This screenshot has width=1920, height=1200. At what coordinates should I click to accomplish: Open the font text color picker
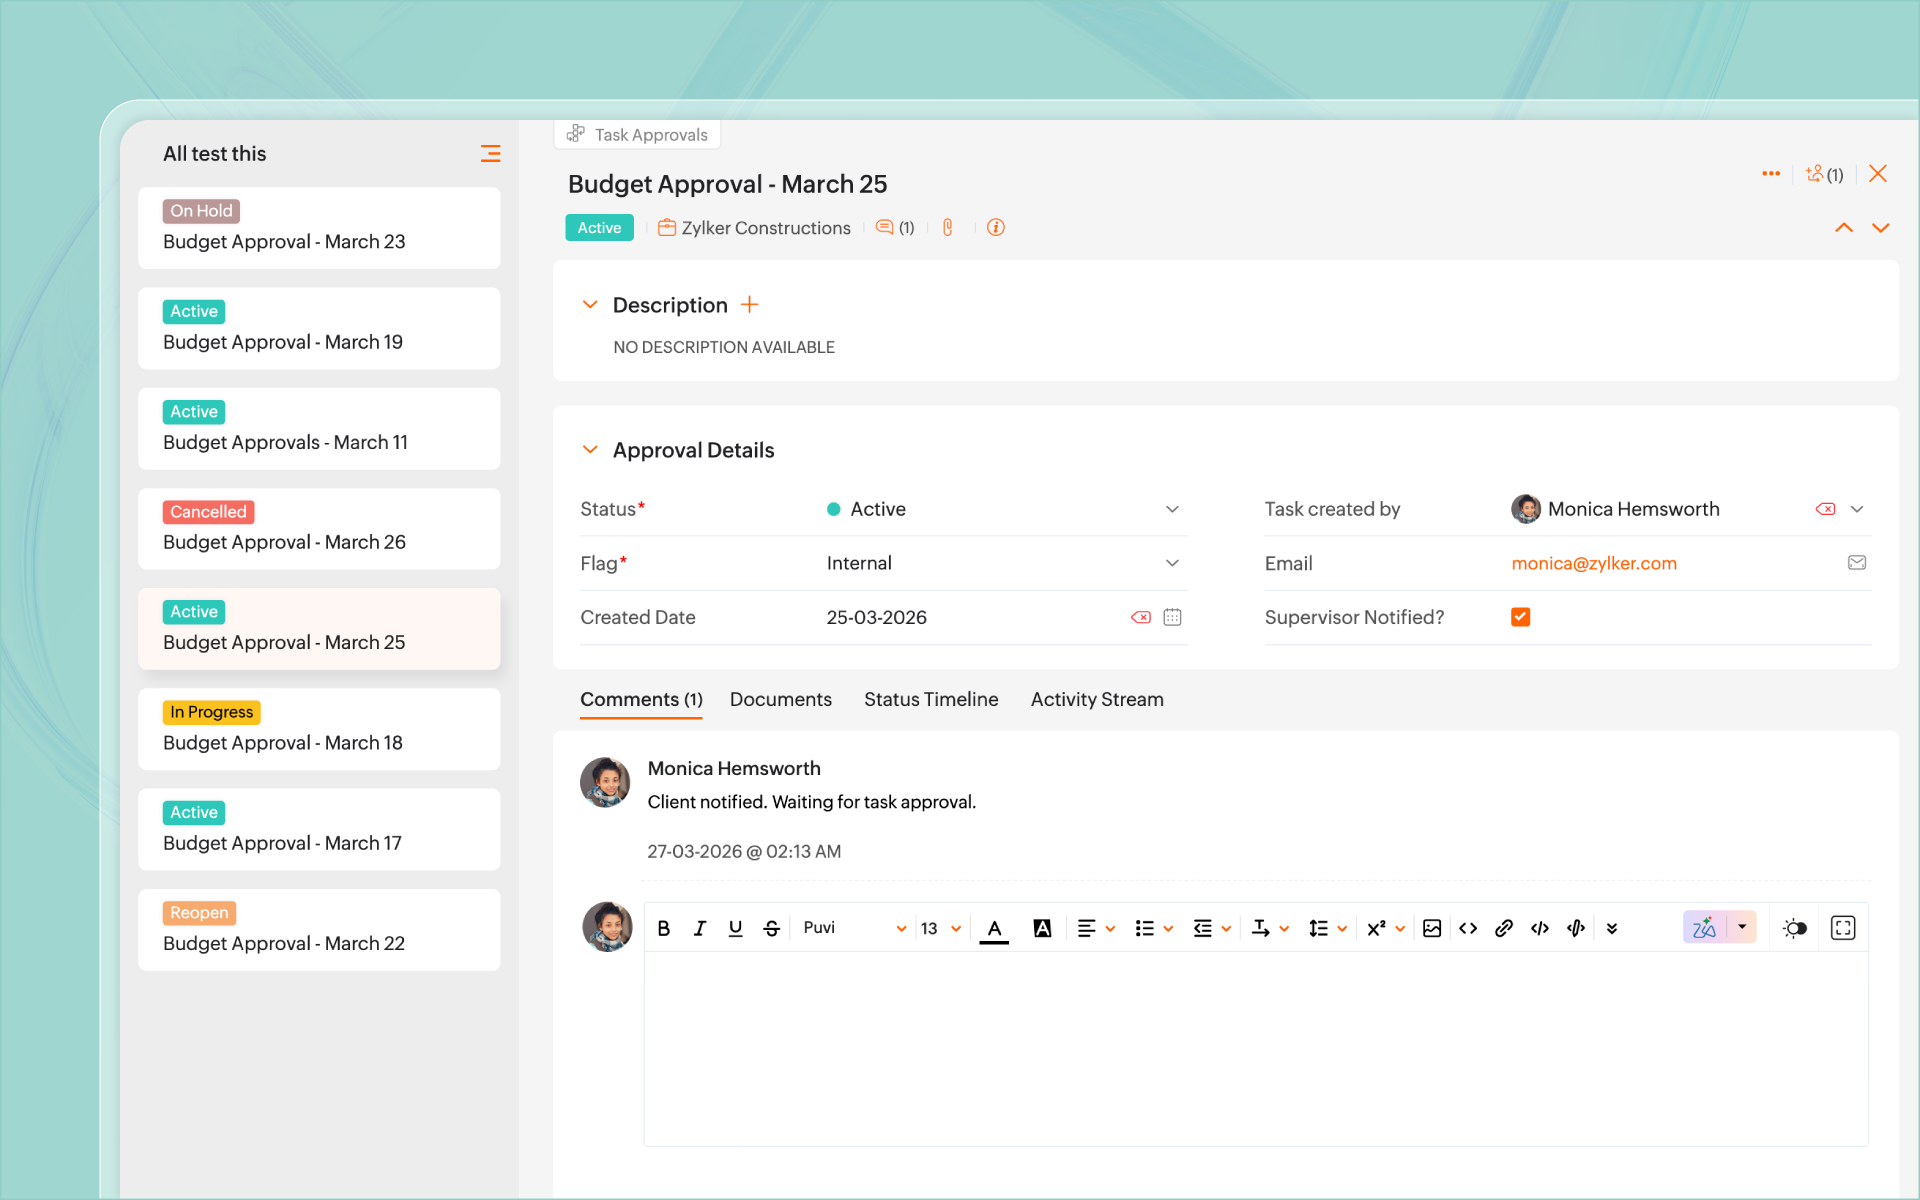tap(994, 928)
